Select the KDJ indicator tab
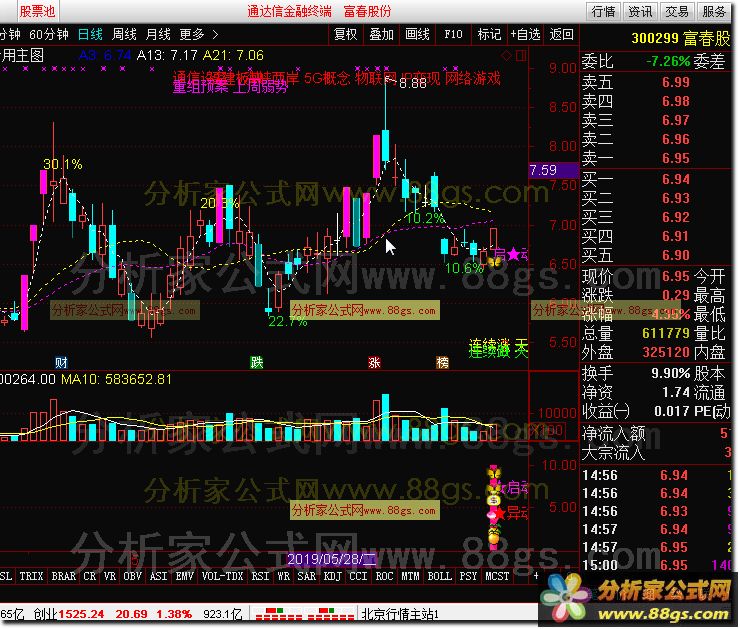 pyautogui.click(x=332, y=576)
